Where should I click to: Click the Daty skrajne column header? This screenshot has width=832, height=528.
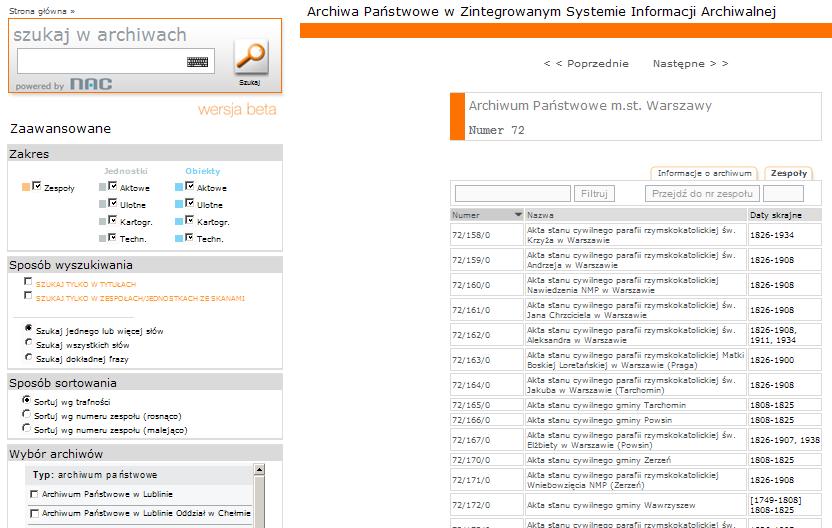[784, 215]
